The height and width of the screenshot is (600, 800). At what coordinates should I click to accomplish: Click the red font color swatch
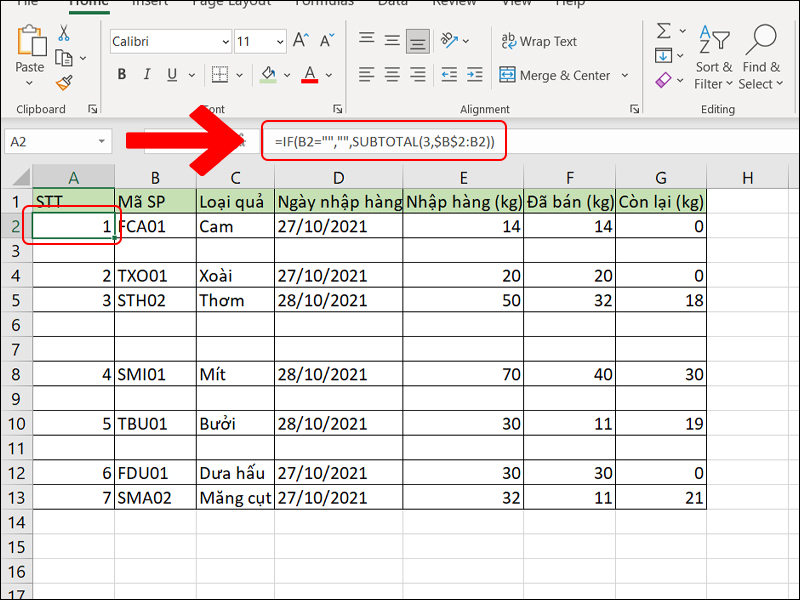(311, 81)
